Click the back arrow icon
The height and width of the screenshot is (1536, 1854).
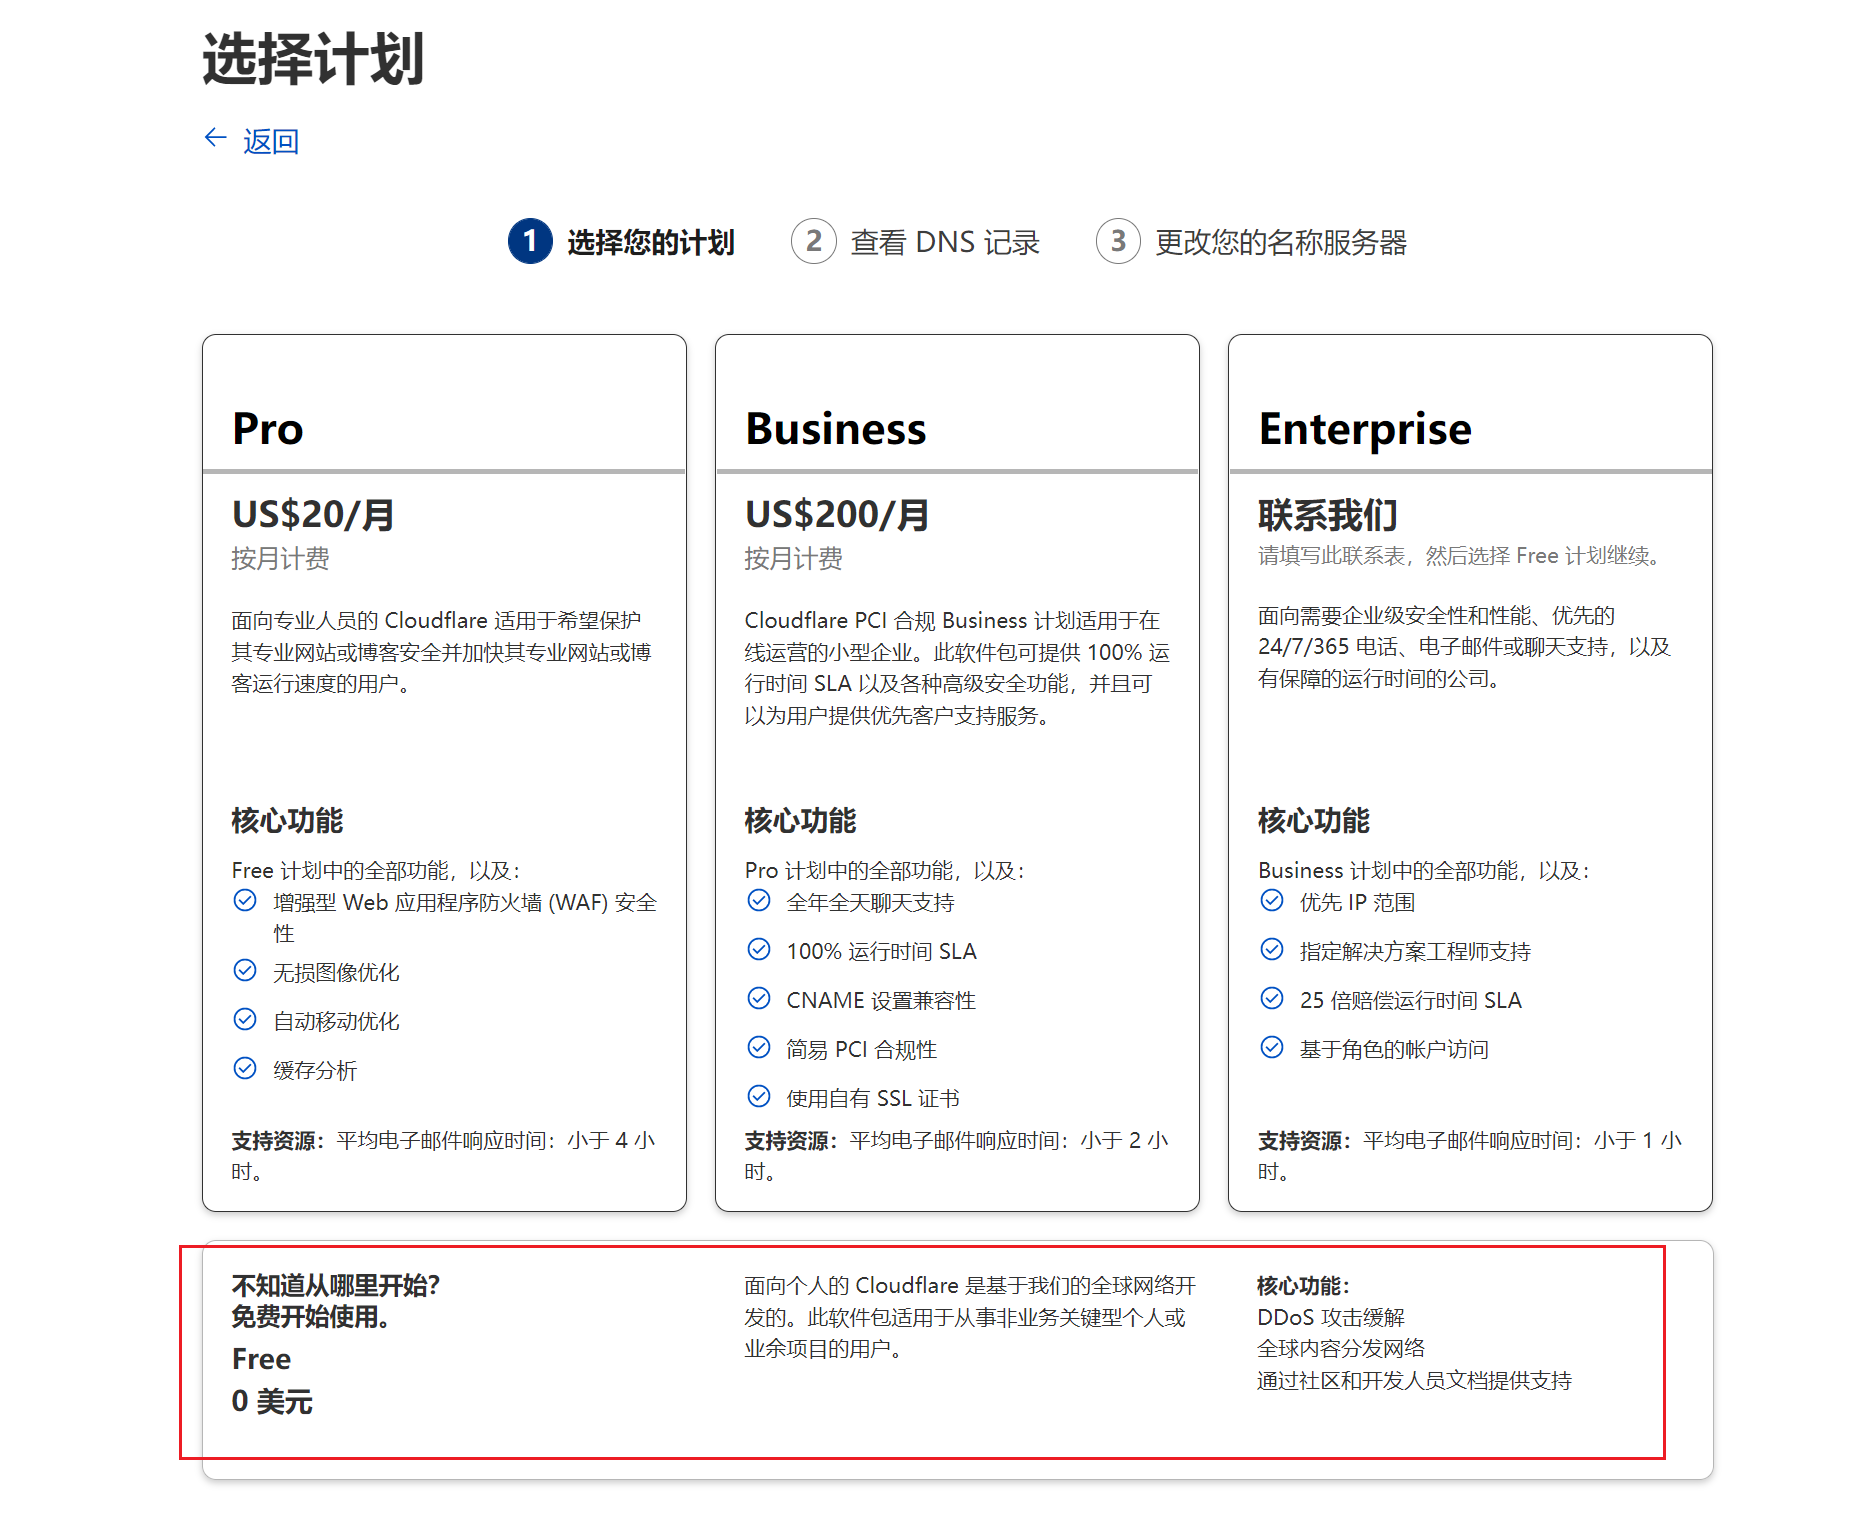[216, 137]
